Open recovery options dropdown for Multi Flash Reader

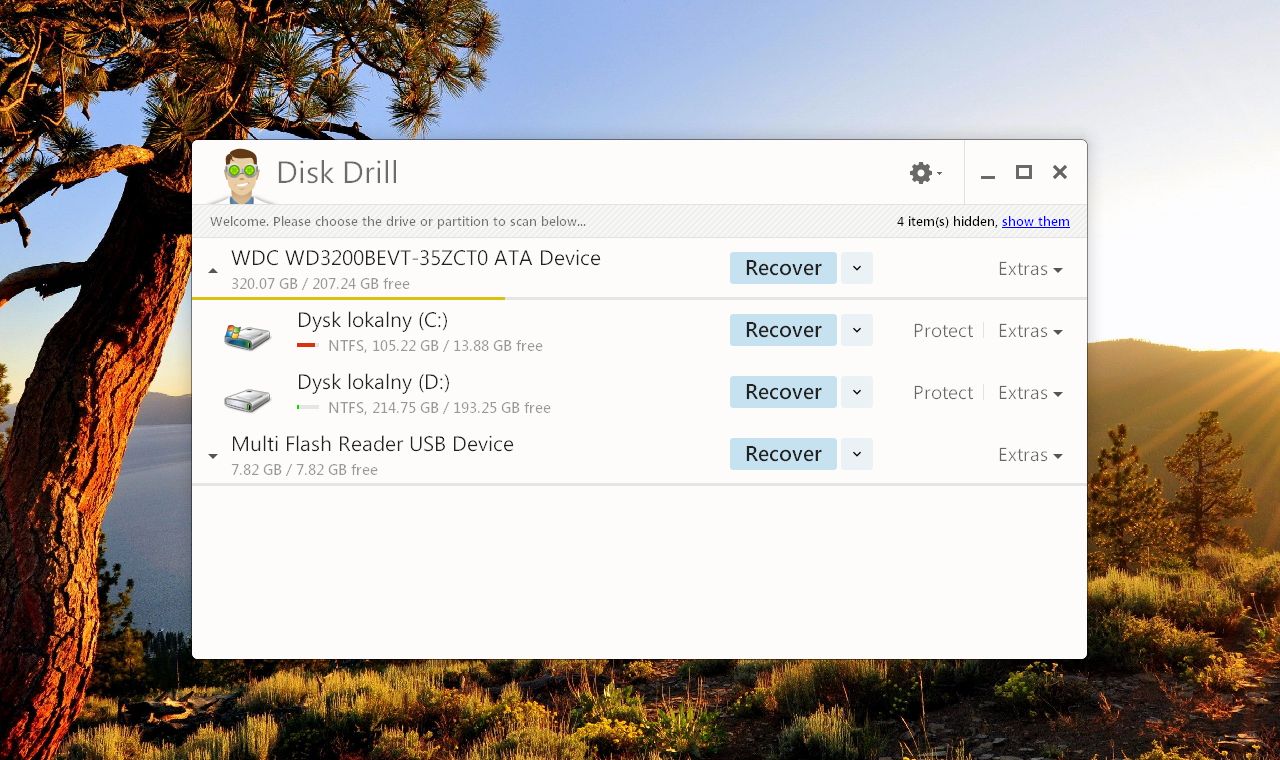857,454
